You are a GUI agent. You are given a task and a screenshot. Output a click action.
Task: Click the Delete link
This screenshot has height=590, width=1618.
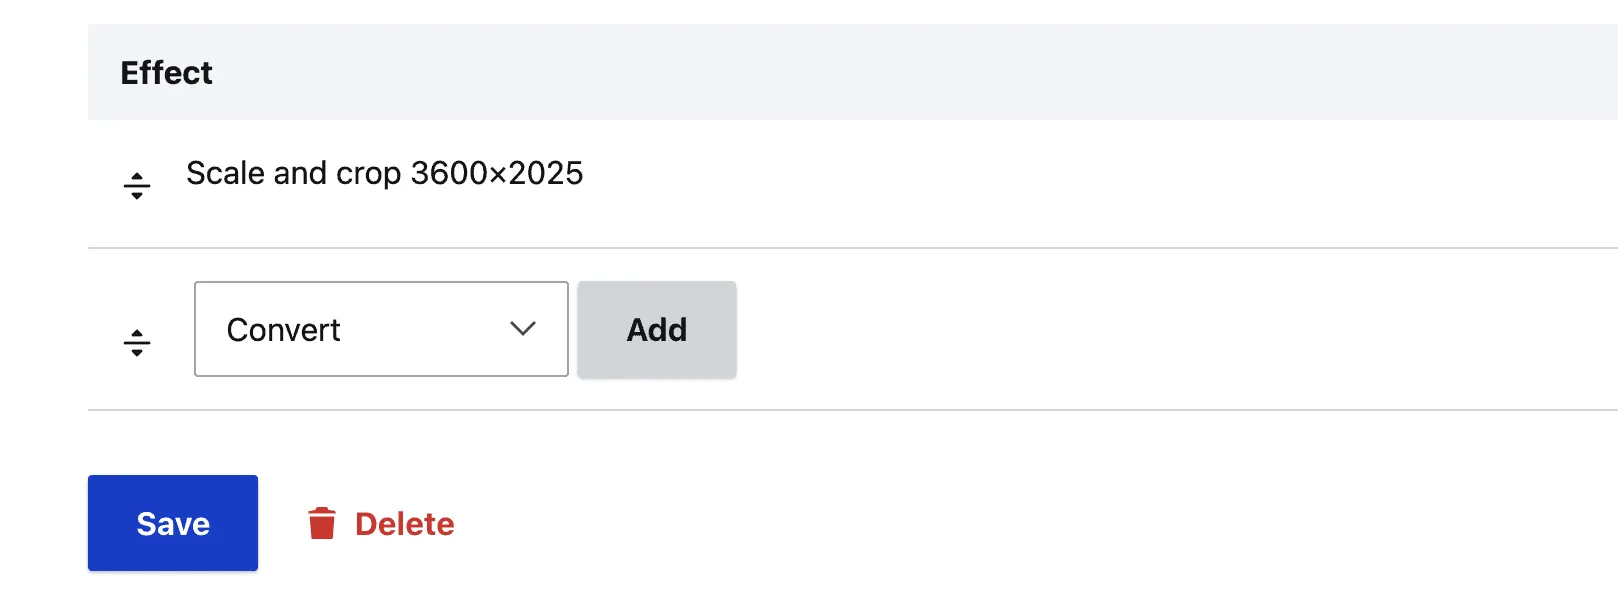click(404, 522)
